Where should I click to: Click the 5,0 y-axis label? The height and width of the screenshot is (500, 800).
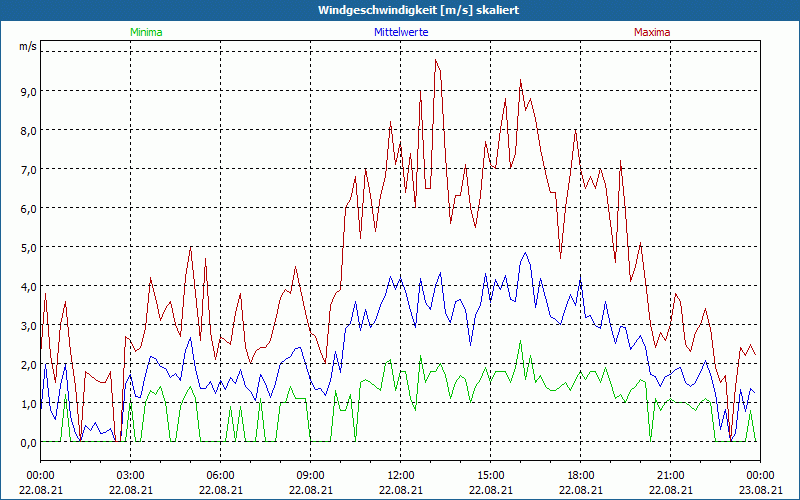(x=29, y=247)
